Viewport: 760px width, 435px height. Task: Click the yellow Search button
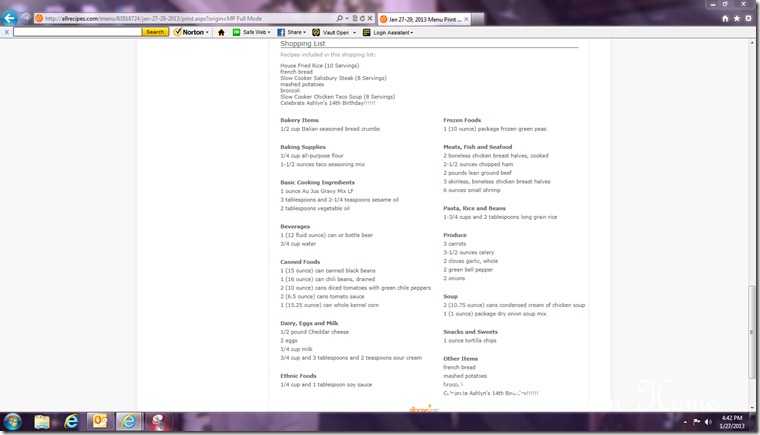pos(155,32)
